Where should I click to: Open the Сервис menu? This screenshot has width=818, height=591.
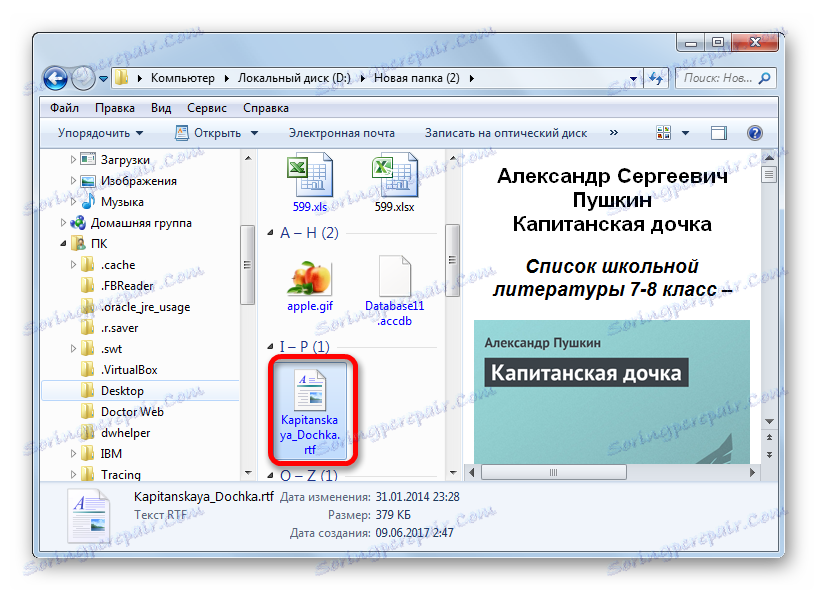click(207, 108)
